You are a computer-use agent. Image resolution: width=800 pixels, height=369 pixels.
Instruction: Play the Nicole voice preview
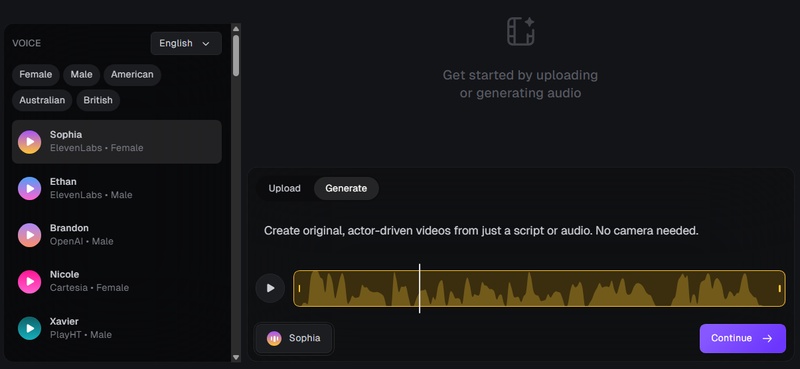[x=30, y=282]
